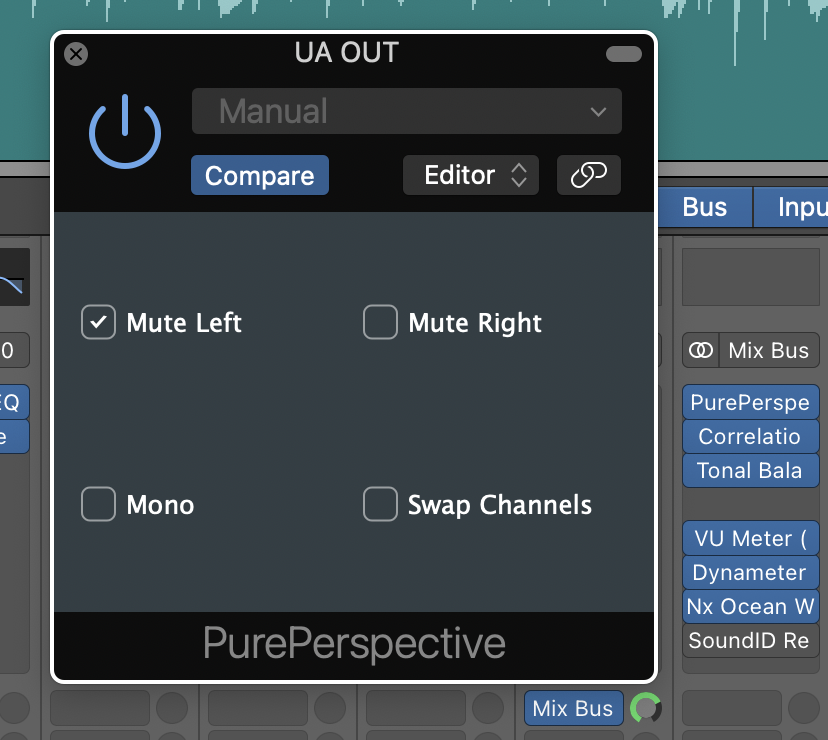Open the Nx Ocean W plugin slot
This screenshot has width=828, height=740.
tap(750, 606)
